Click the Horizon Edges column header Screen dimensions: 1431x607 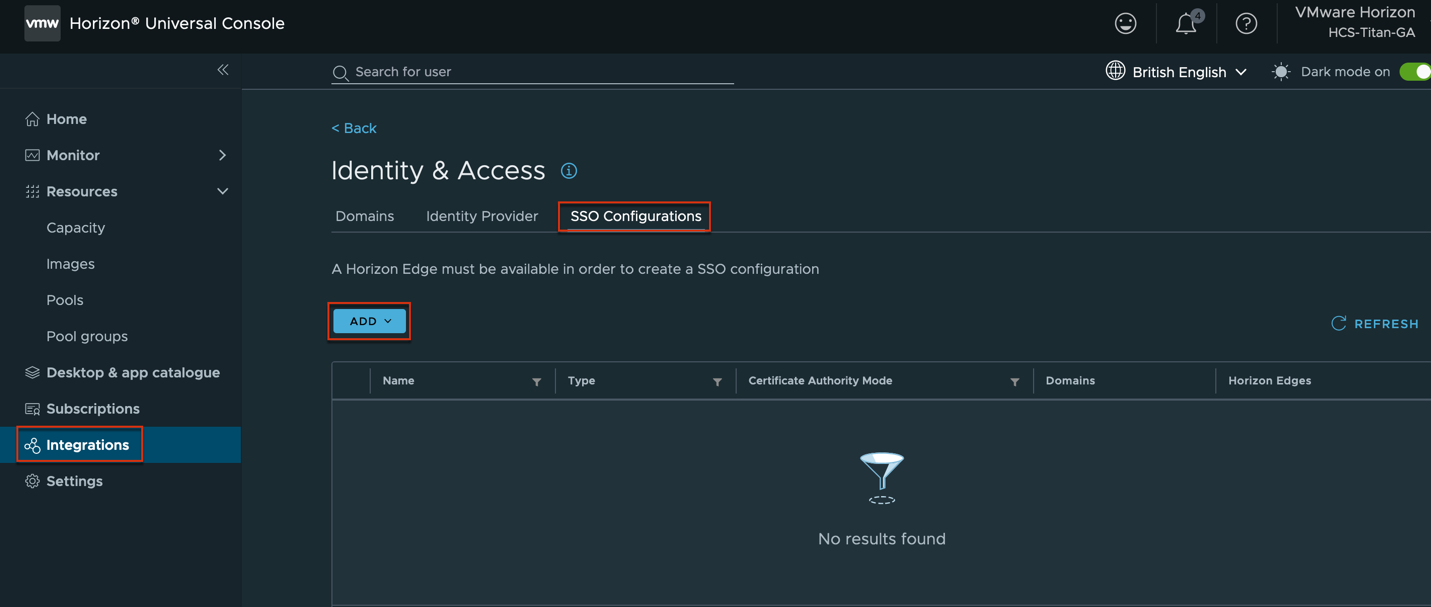1270,381
